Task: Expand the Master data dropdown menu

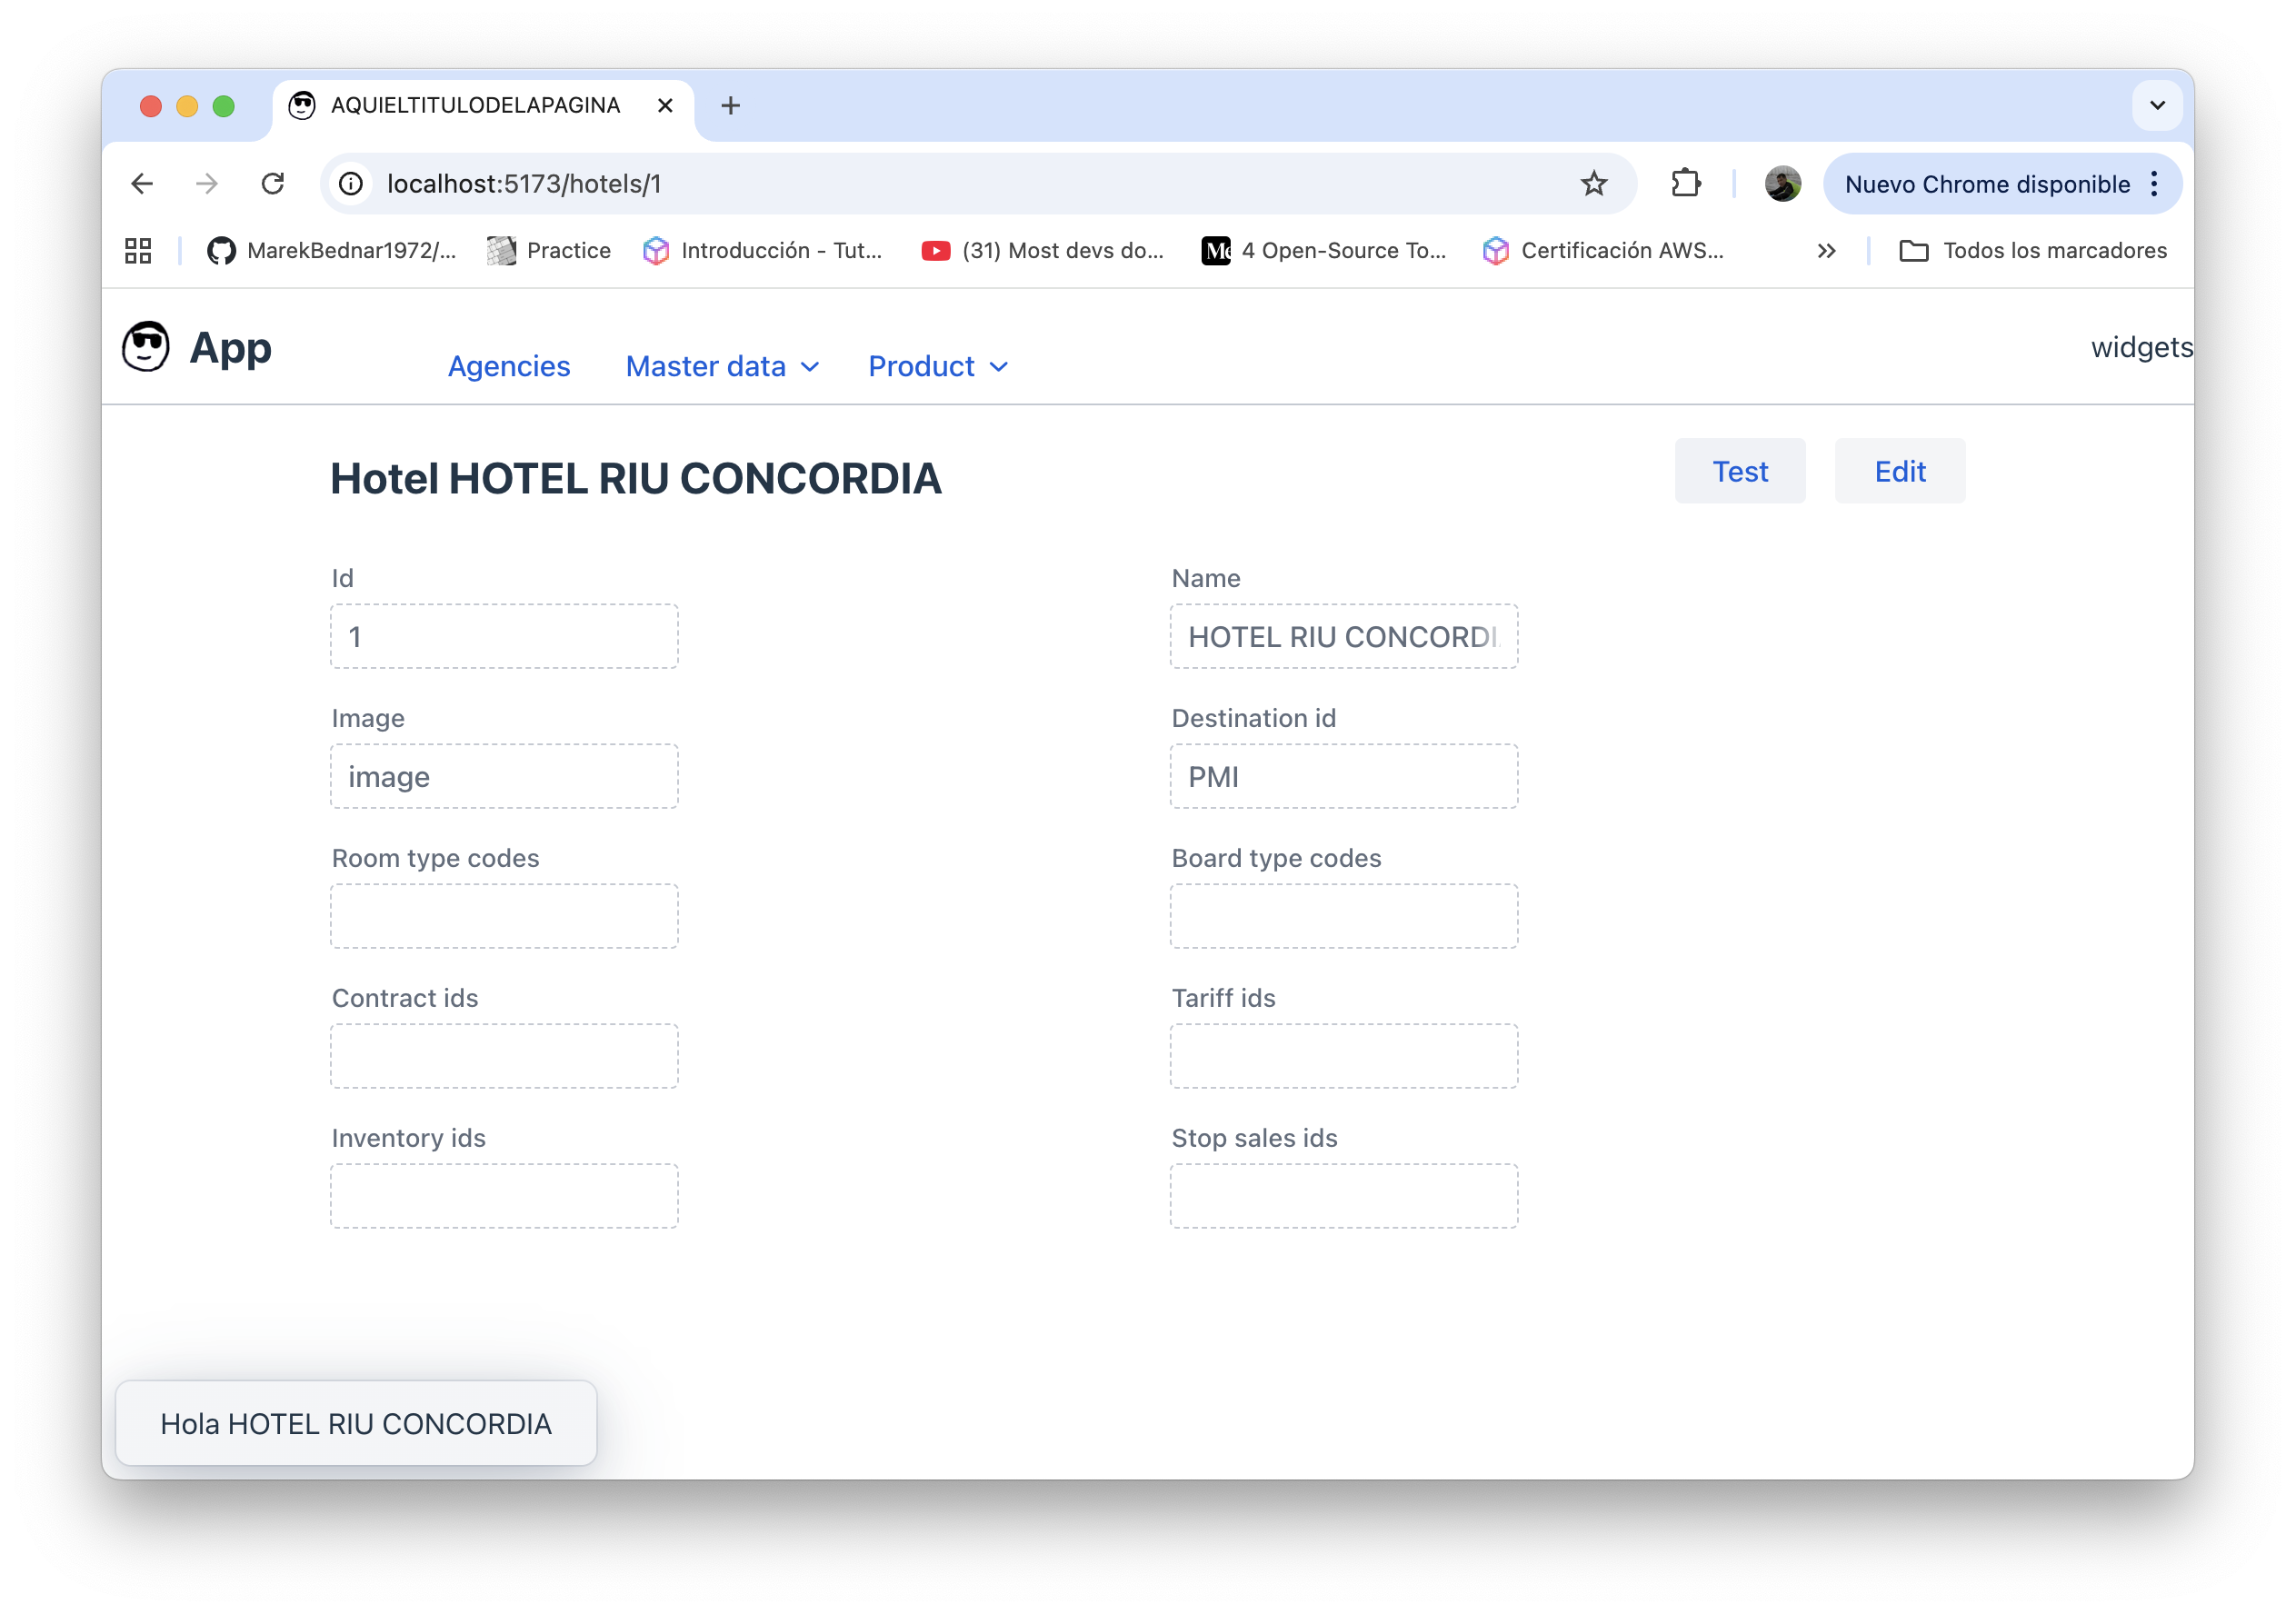Action: pyautogui.click(x=722, y=367)
